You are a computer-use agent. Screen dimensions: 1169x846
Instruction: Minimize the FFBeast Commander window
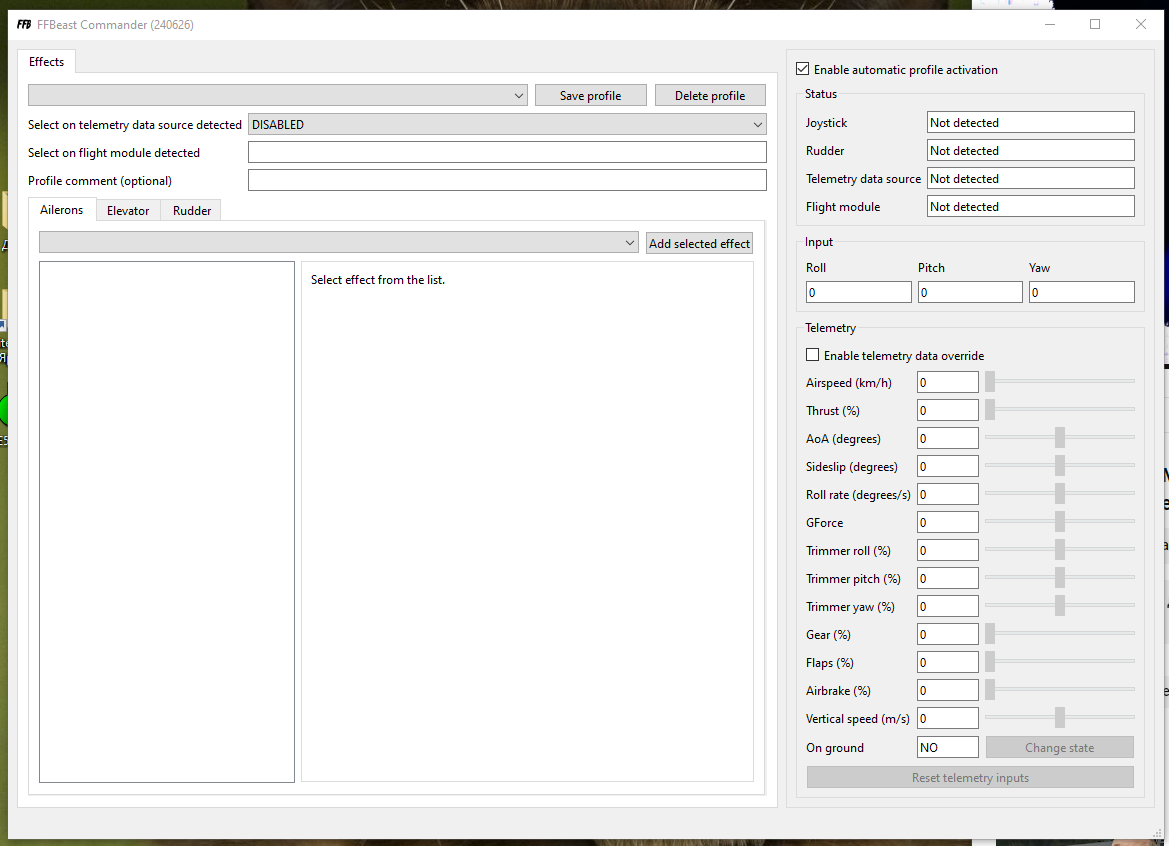point(1050,25)
